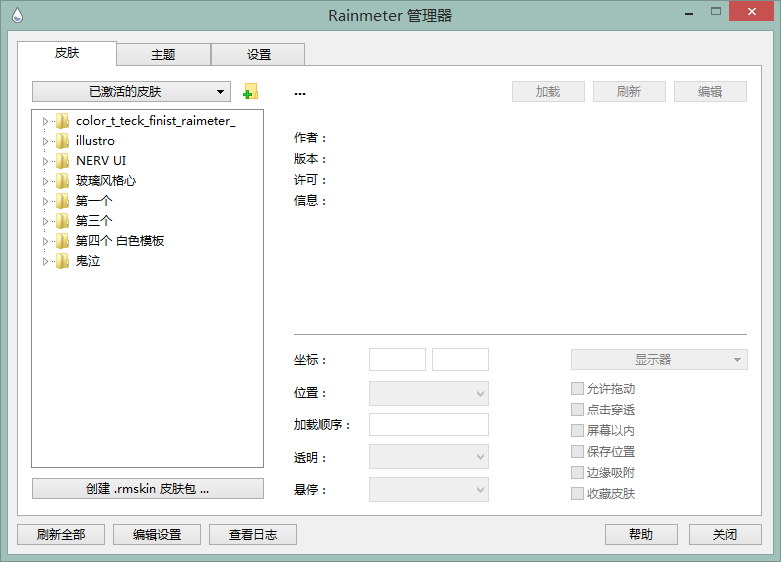Click the illustro folder icon
The image size is (781, 562).
point(63,141)
